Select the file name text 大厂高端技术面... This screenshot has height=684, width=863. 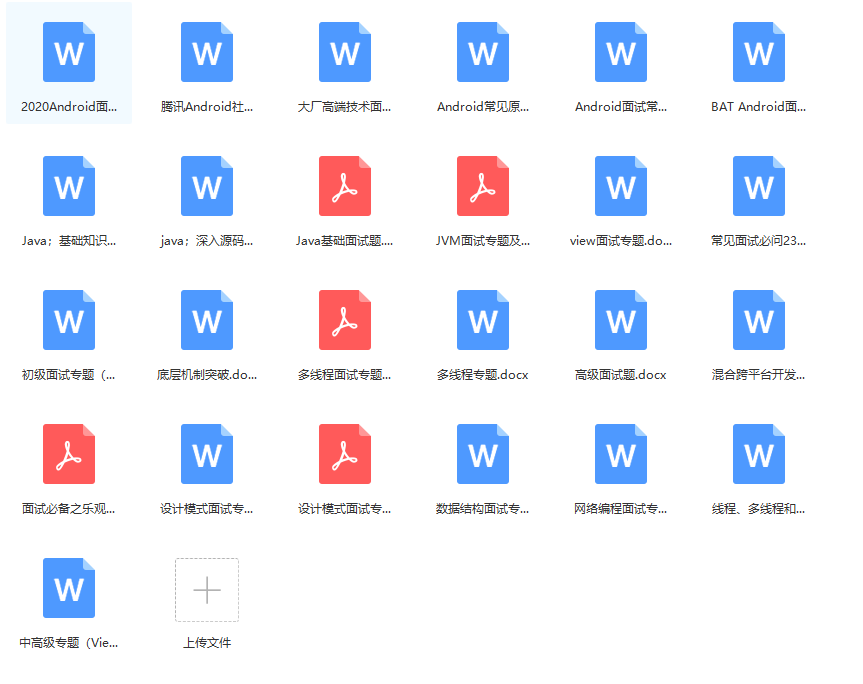point(345,107)
